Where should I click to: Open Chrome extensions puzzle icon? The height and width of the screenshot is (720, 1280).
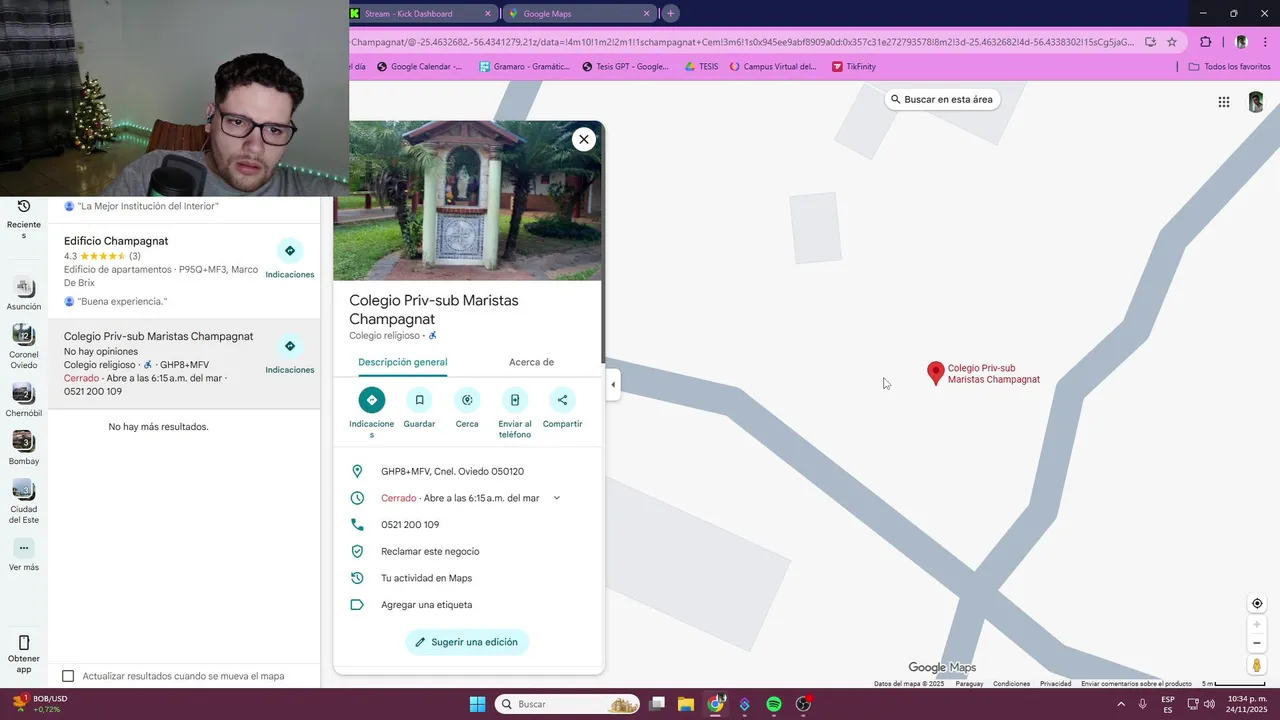click(1205, 42)
